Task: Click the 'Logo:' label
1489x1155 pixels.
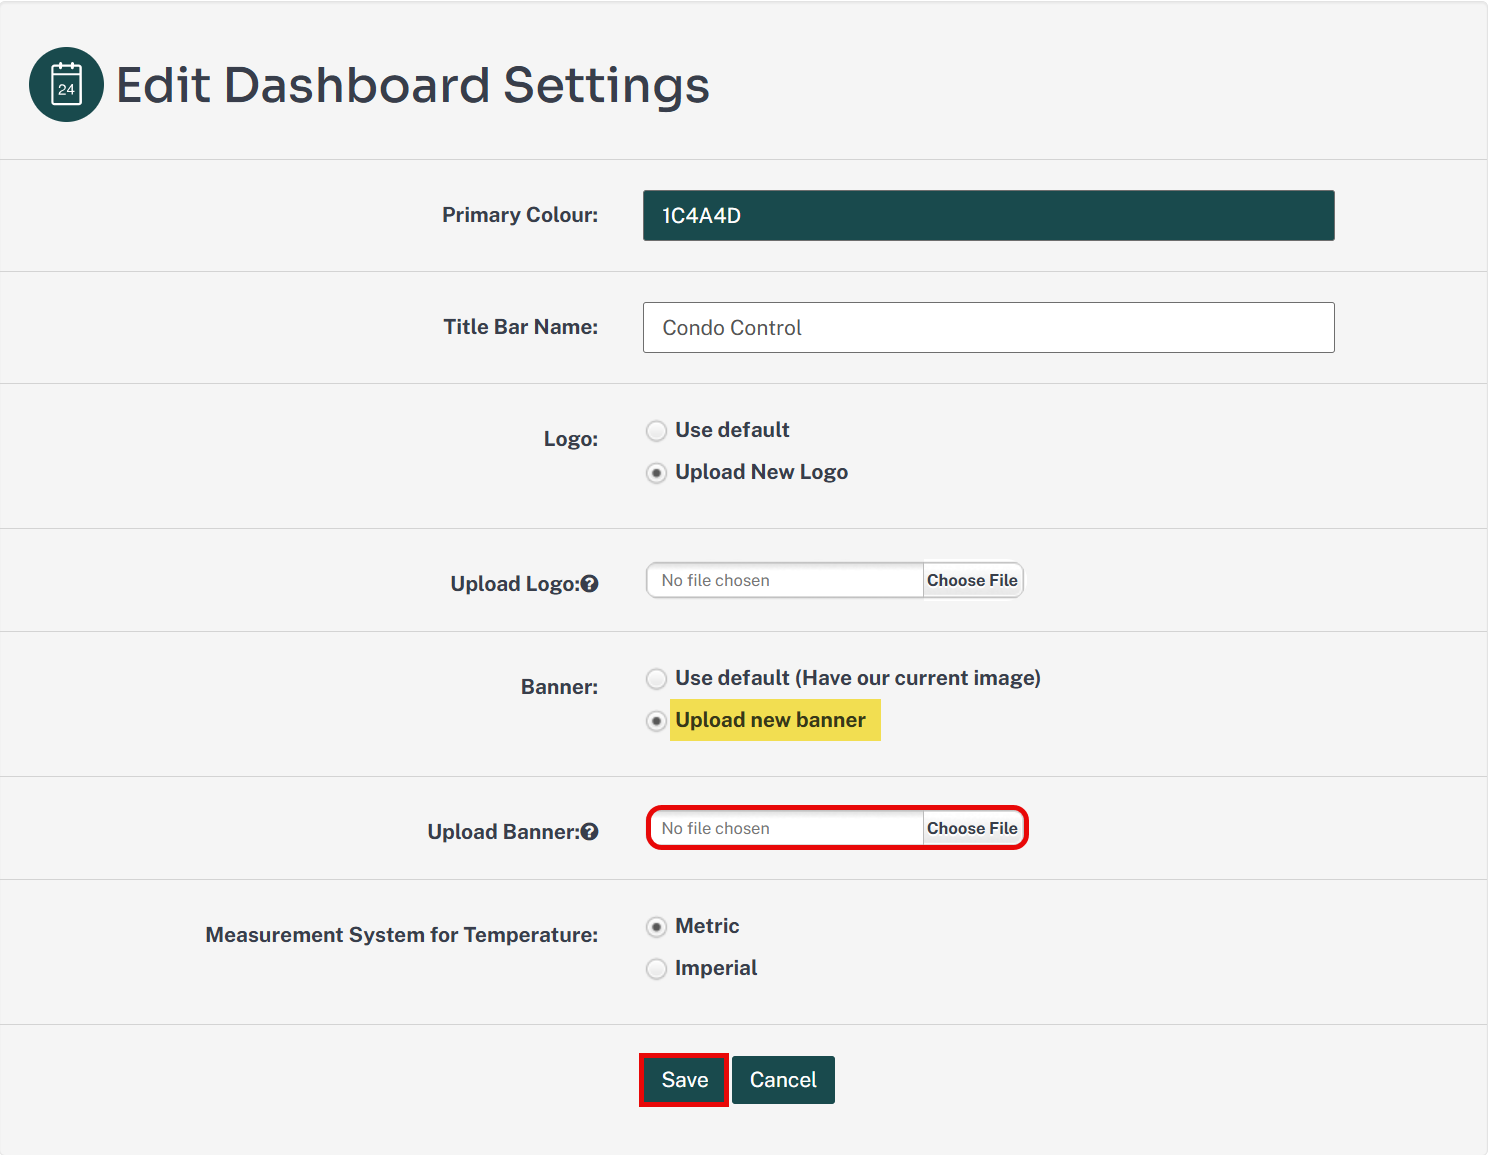Action: tap(571, 439)
